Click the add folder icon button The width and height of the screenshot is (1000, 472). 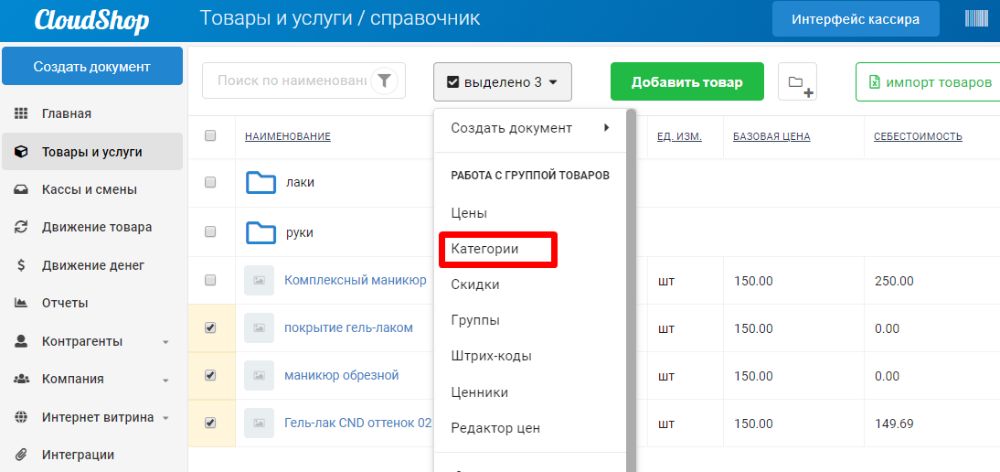pos(797,82)
